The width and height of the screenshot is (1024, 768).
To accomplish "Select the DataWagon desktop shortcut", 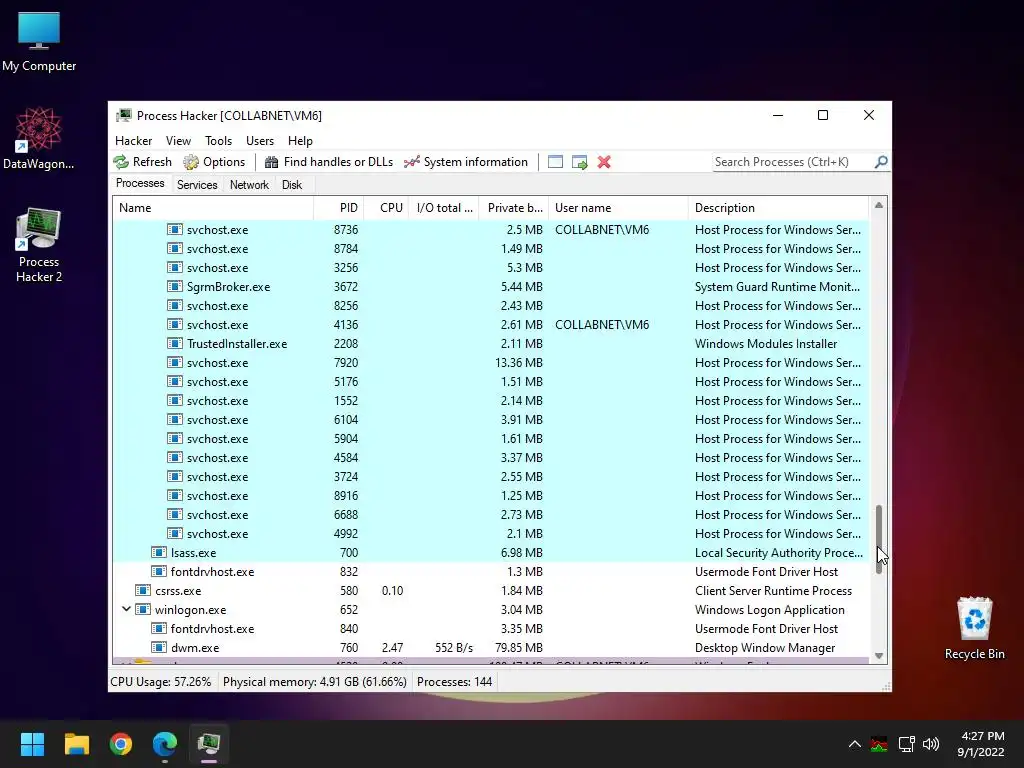I will (x=39, y=138).
